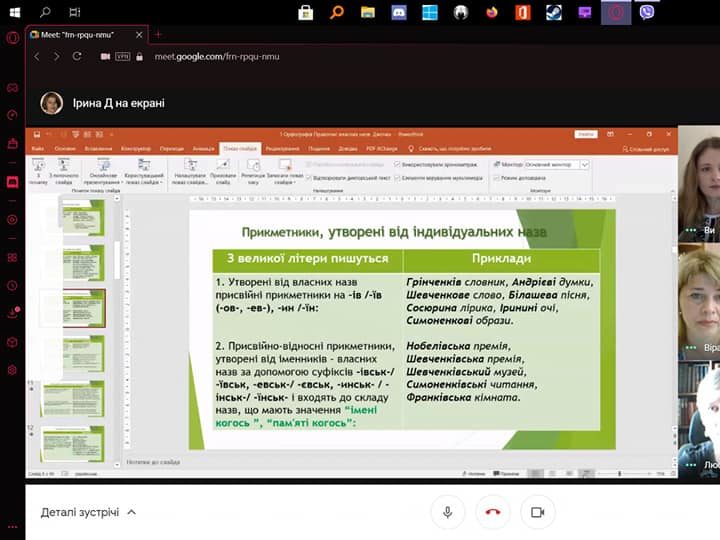Open the history clock icon in Opera sidebar
Viewport: 720px width, 540px height.
point(12,285)
